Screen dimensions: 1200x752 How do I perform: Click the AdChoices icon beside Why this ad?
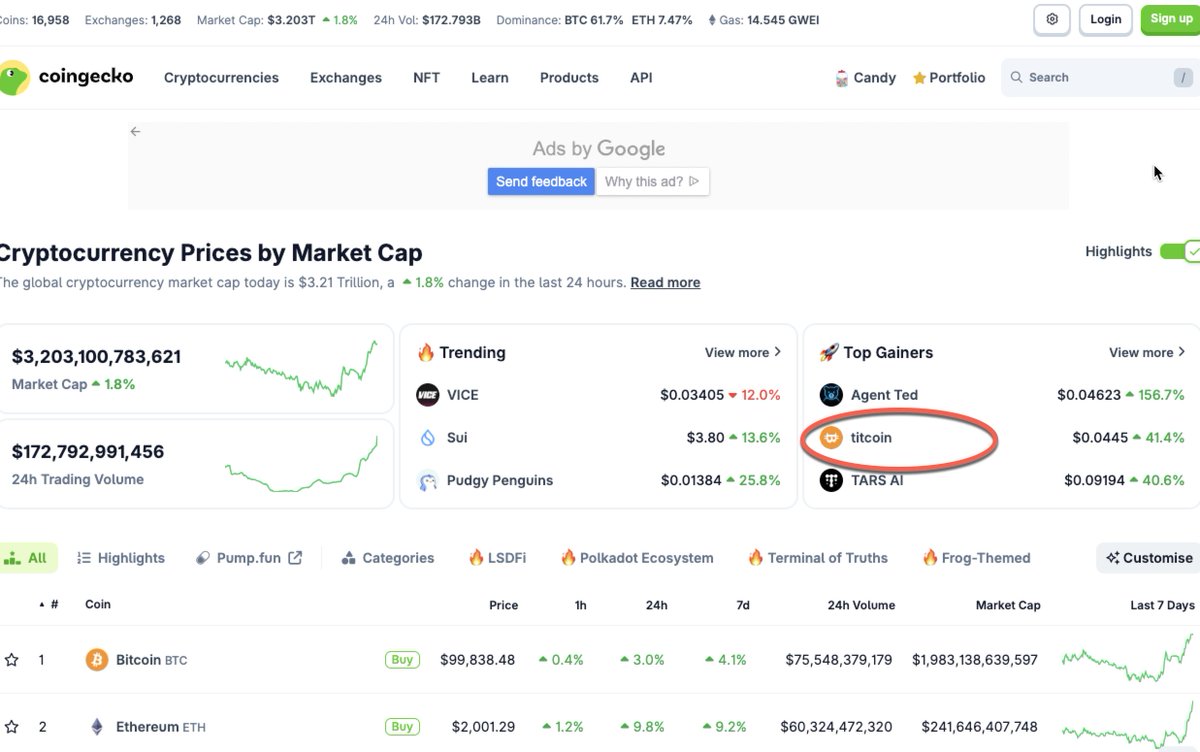693,181
